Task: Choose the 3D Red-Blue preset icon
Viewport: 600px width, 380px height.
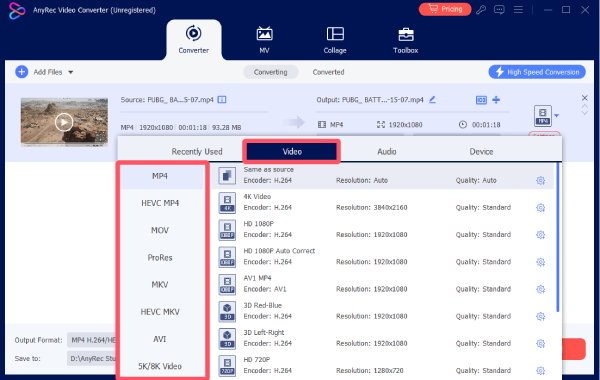Action: tap(227, 312)
